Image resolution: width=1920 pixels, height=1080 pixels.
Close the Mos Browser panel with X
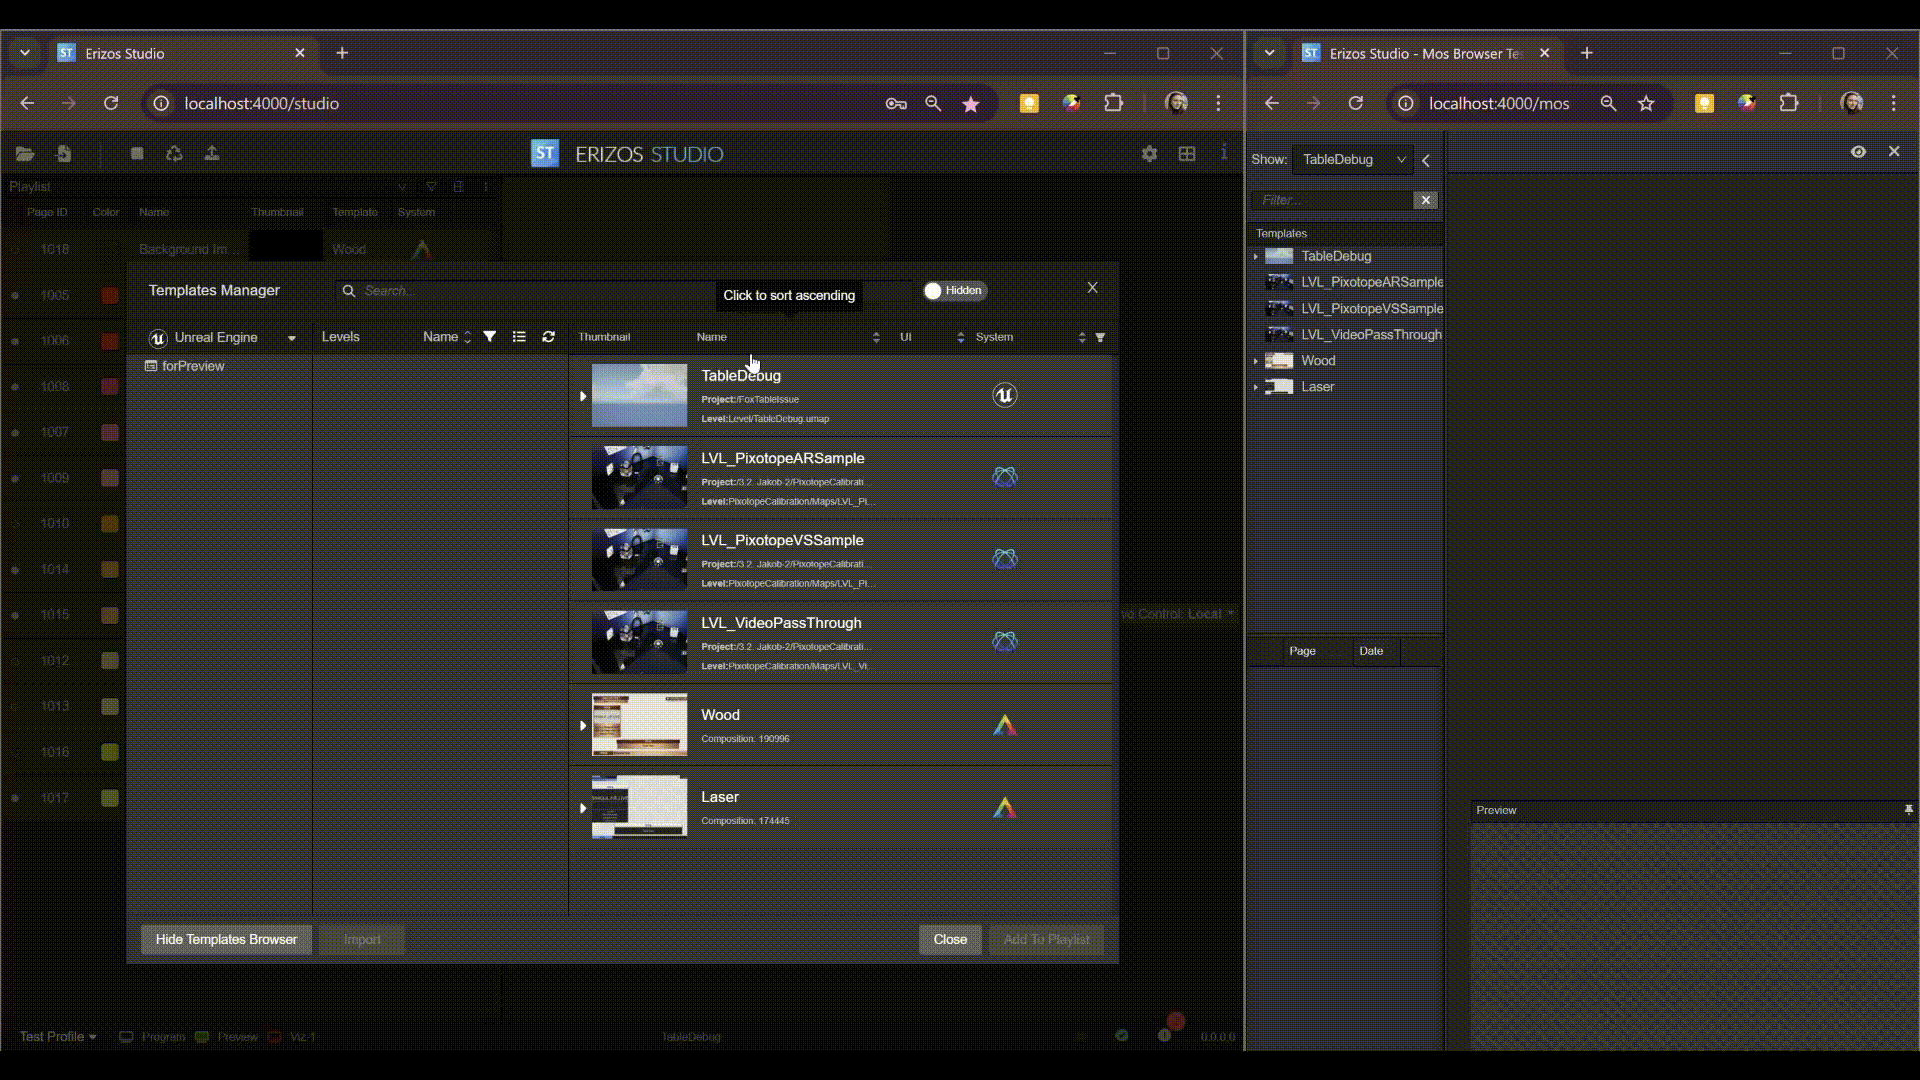tap(1894, 151)
